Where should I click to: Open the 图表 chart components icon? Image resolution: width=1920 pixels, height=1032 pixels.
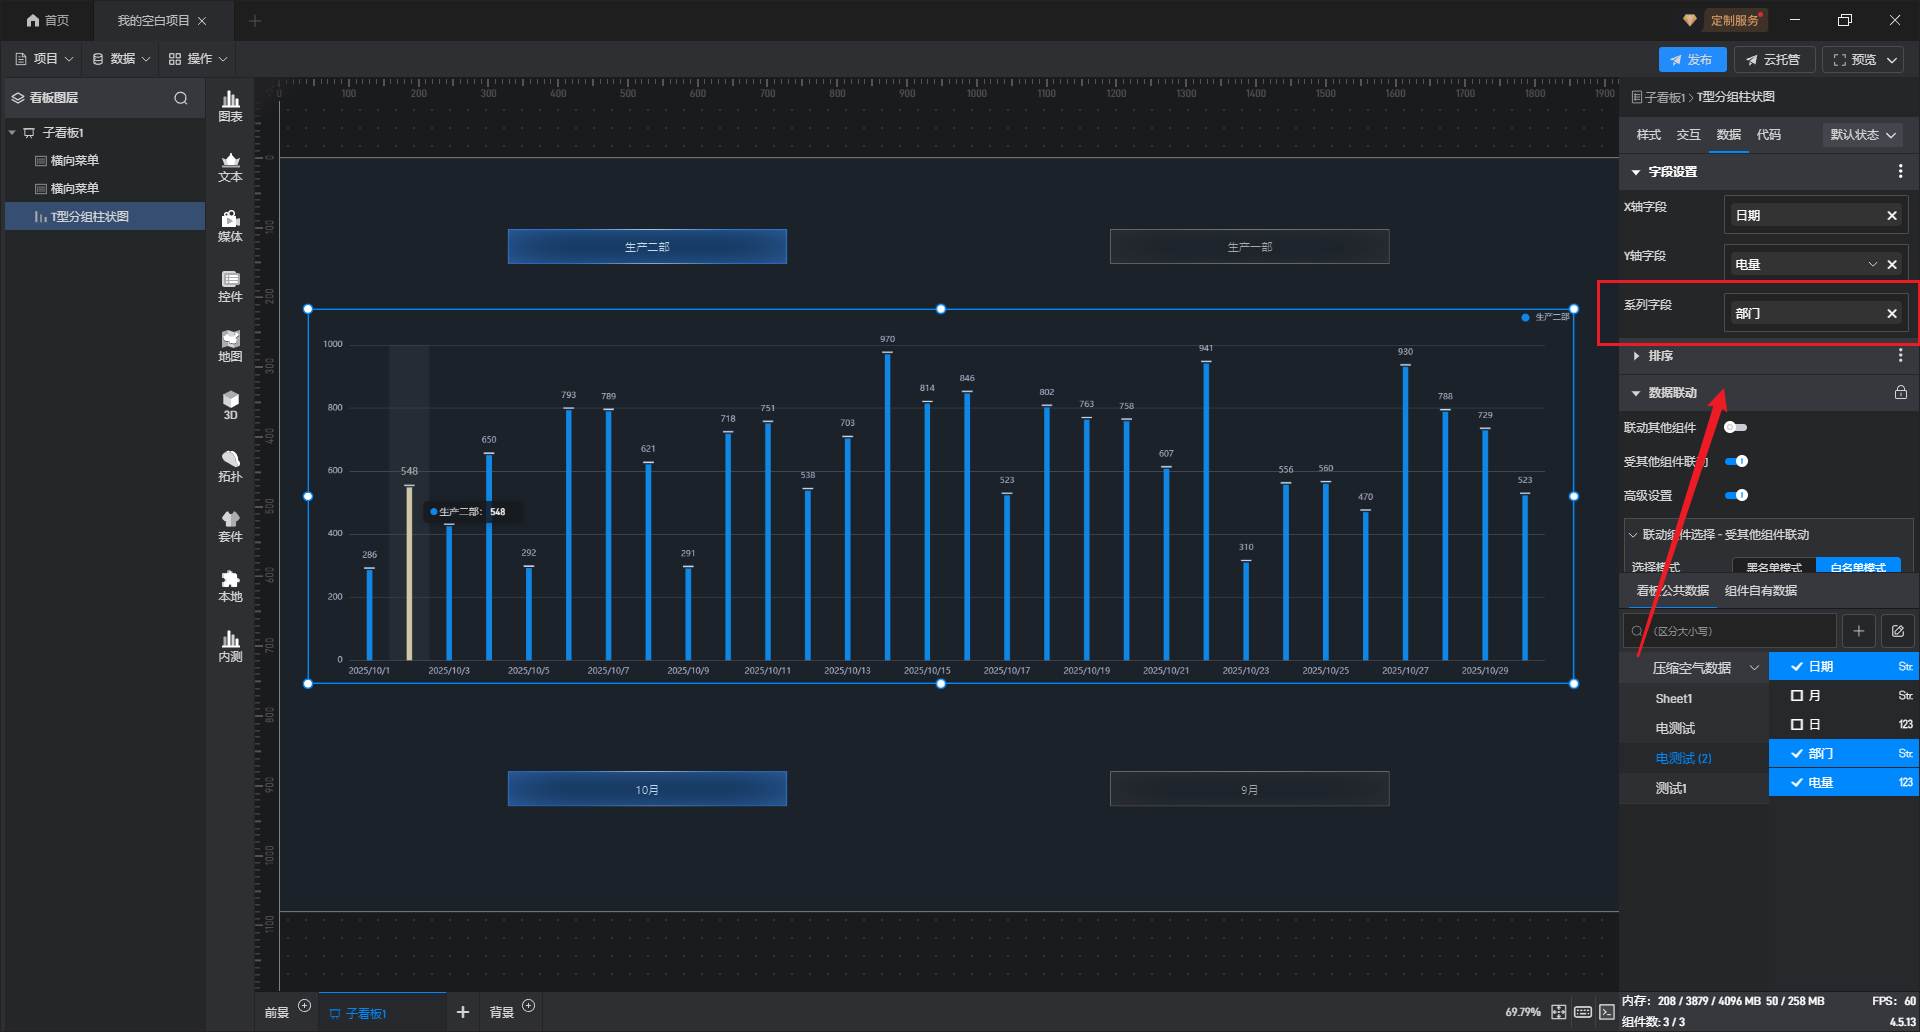point(230,105)
